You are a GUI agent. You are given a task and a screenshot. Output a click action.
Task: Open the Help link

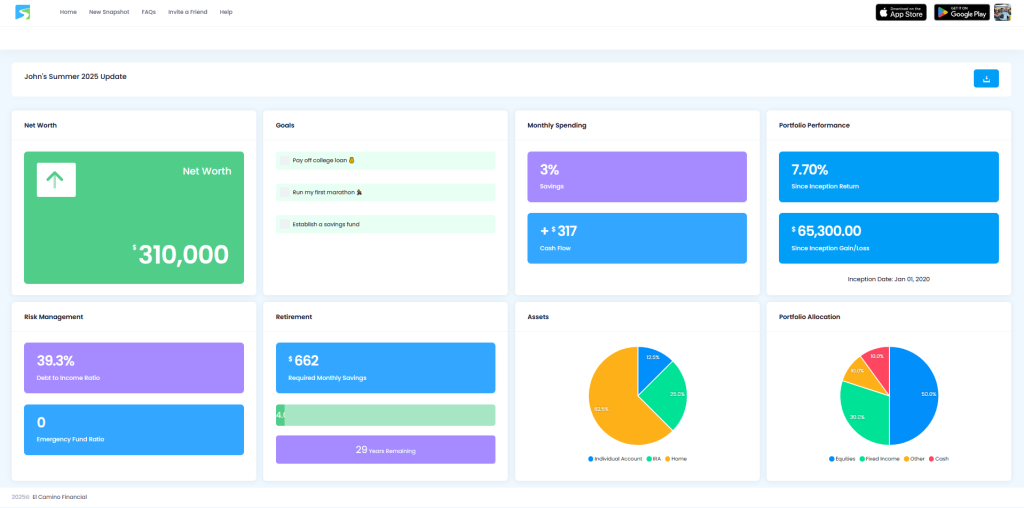click(x=226, y=12)
